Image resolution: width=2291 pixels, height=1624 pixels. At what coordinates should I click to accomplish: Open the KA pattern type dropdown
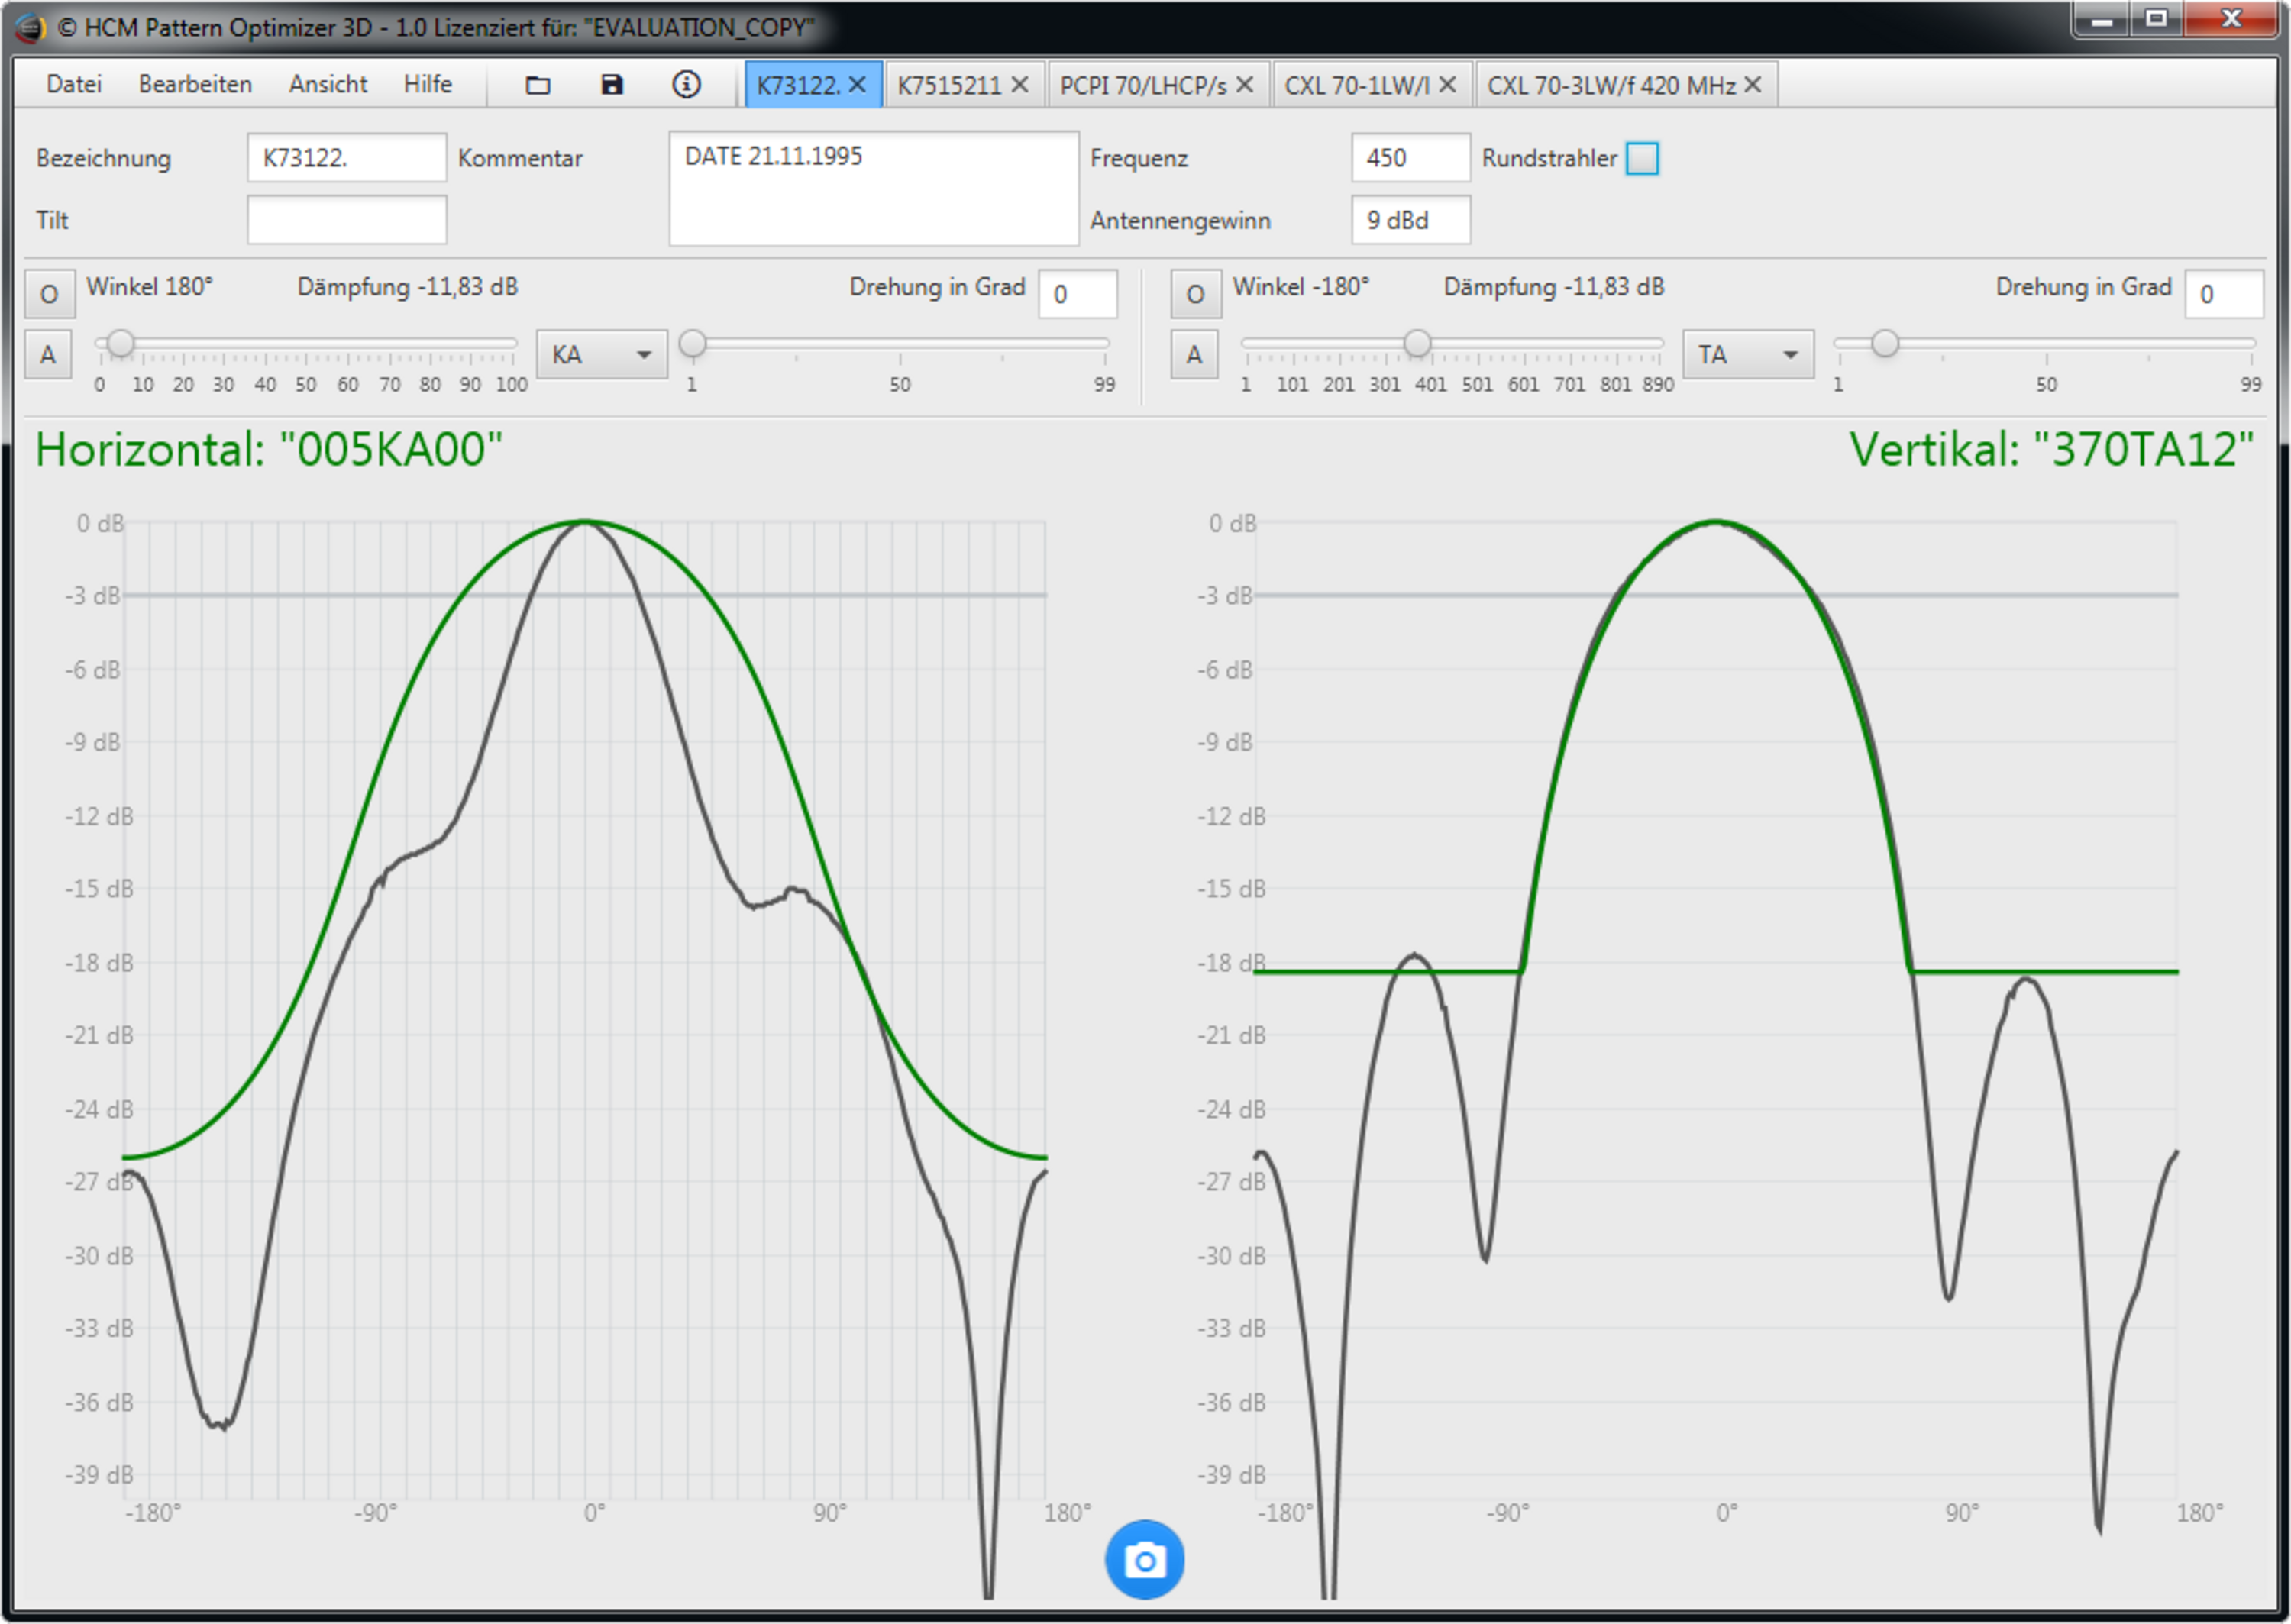tap(602, 355)
